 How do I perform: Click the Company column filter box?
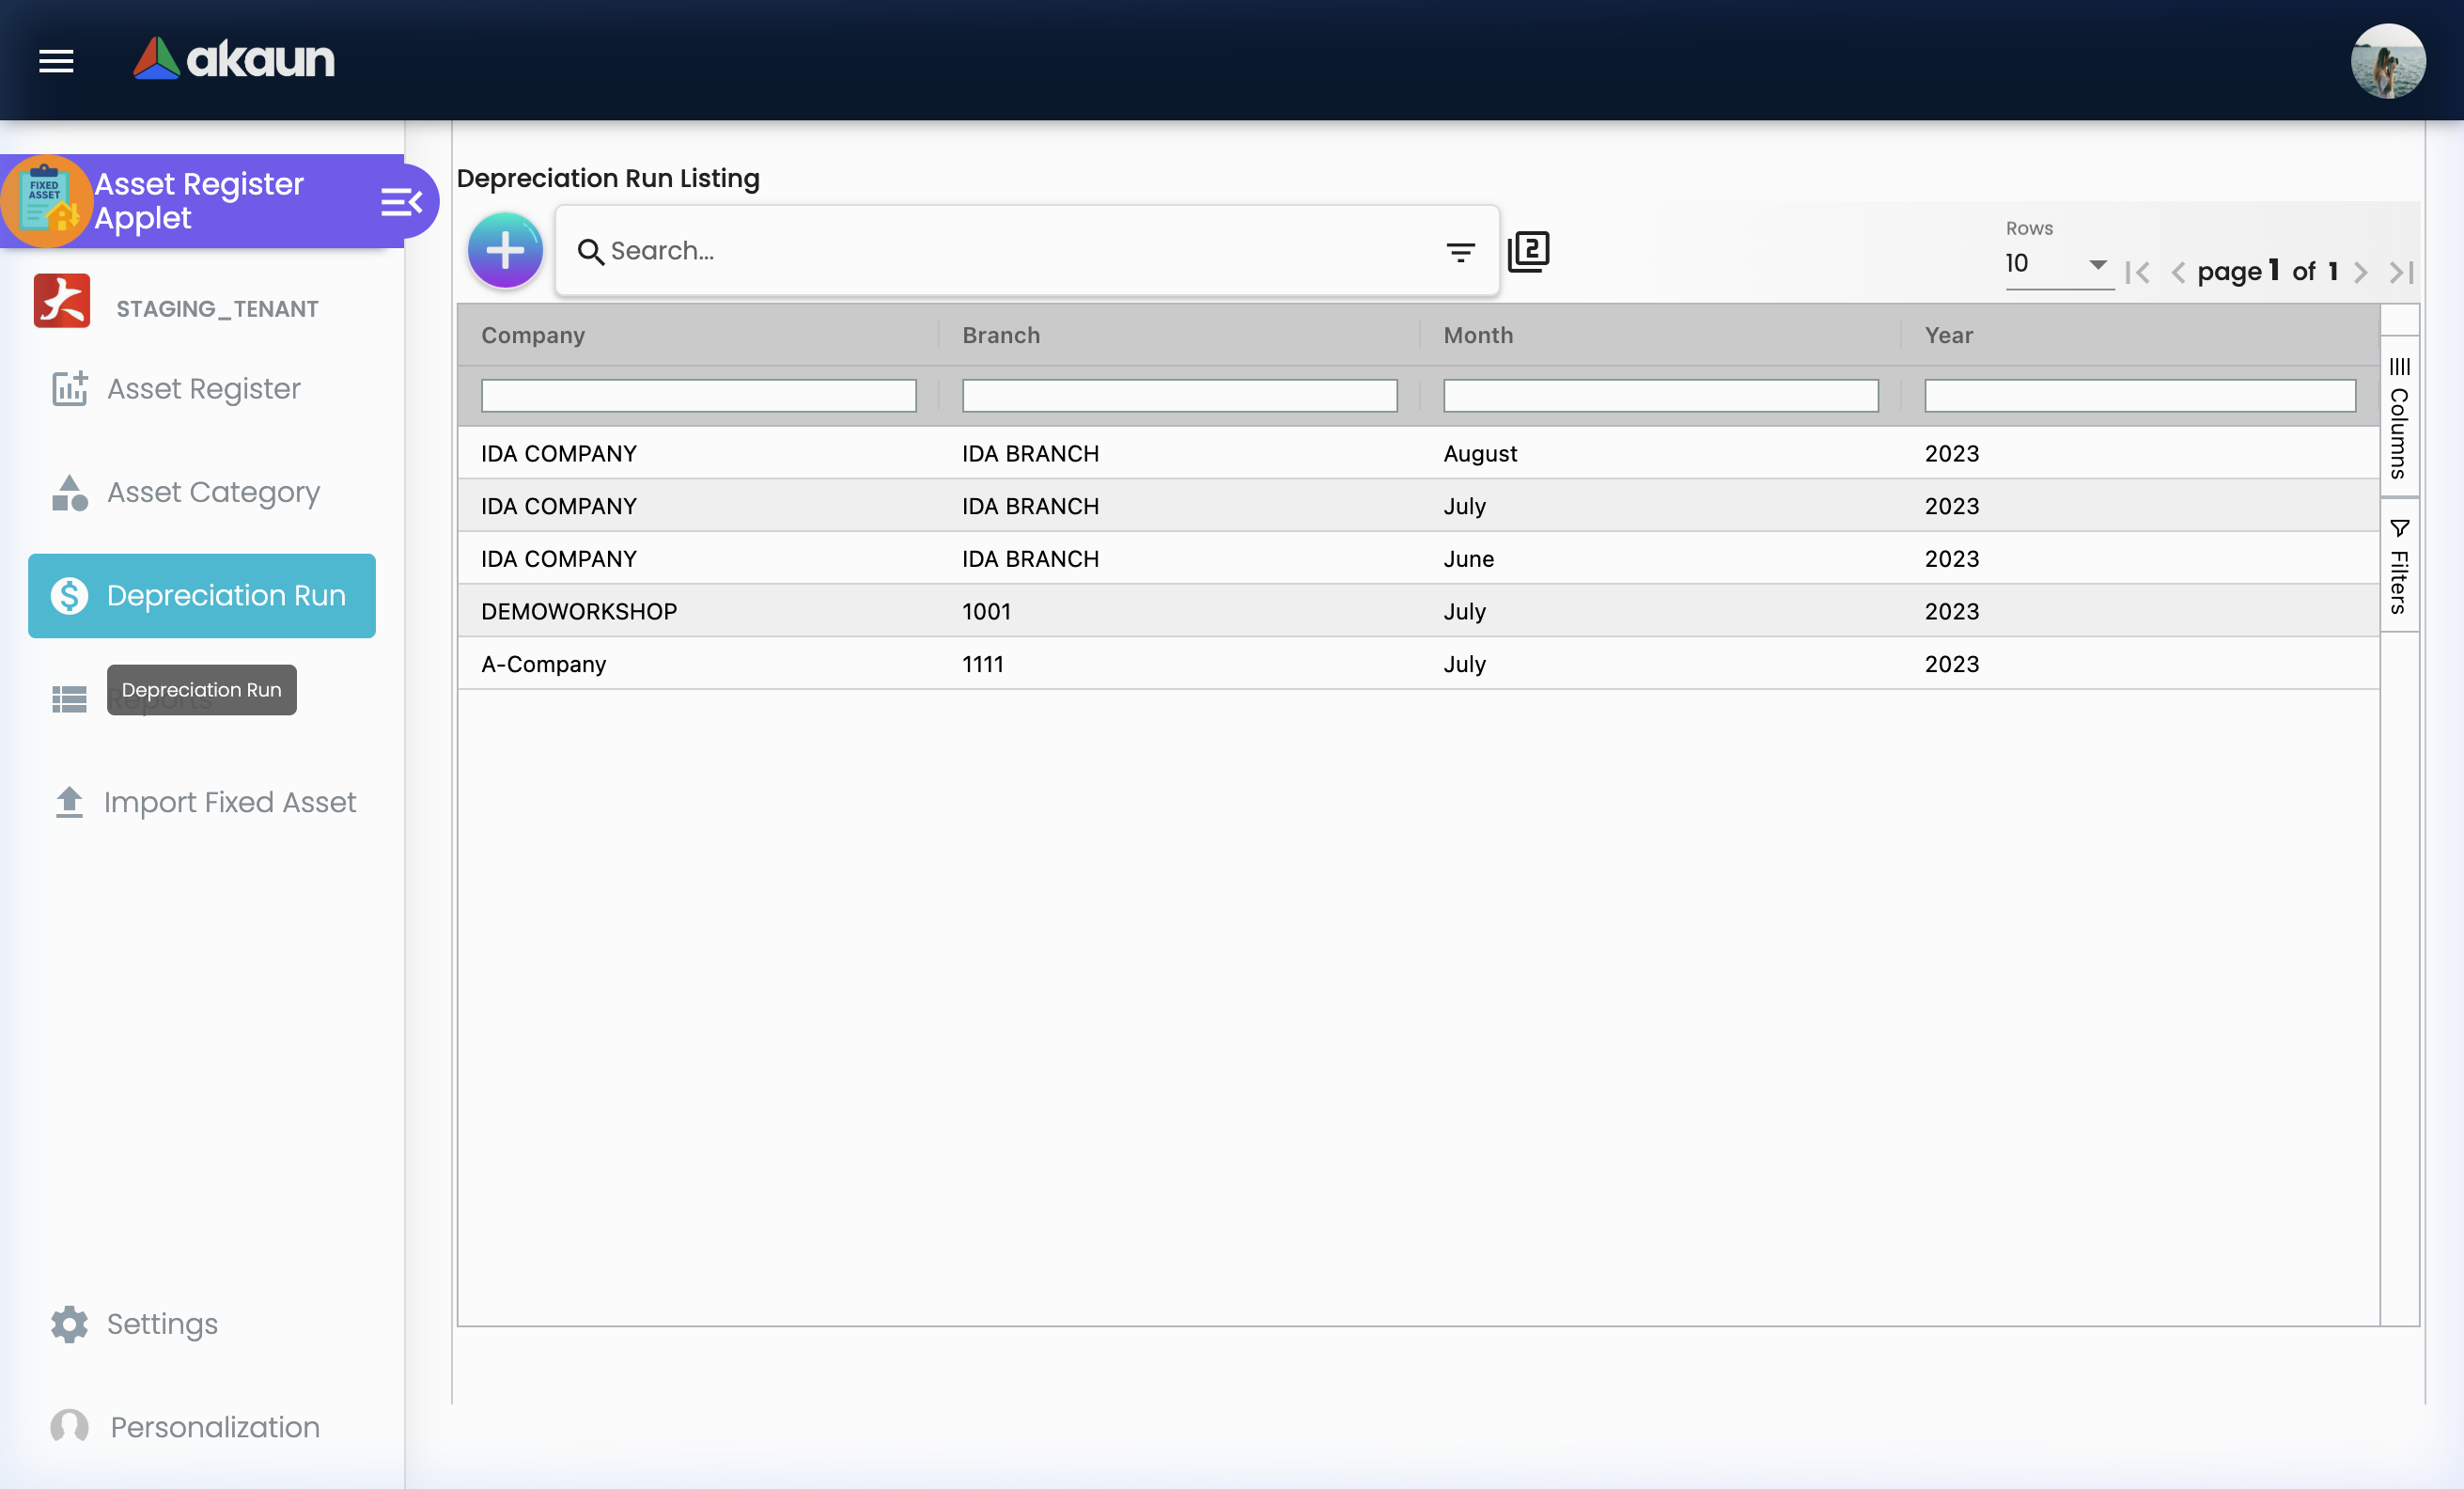(698, 395)
